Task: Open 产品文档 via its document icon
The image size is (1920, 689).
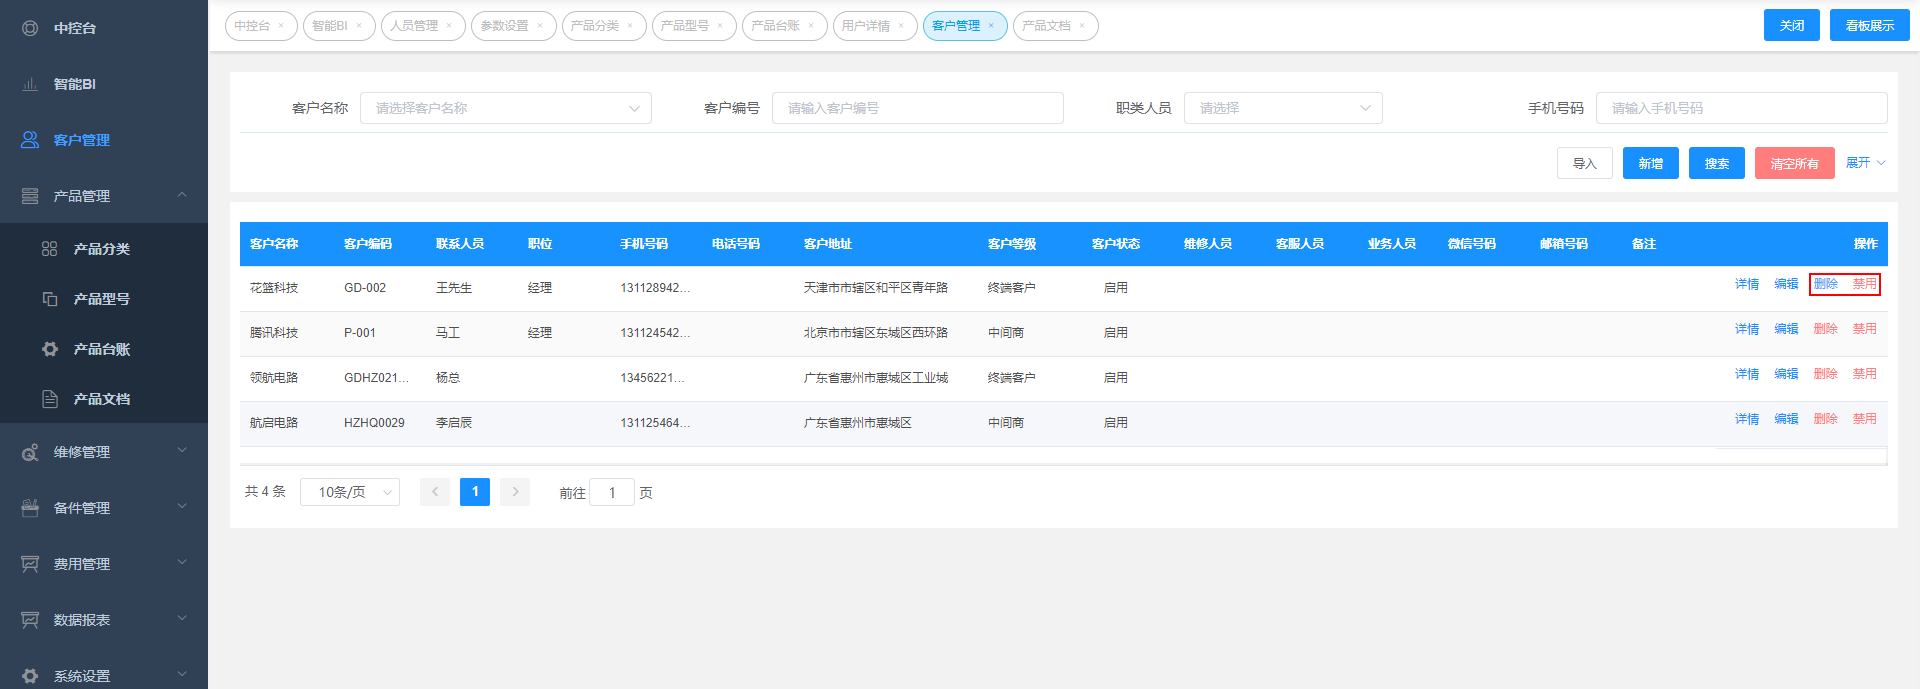Action: [x=50, y=399]
